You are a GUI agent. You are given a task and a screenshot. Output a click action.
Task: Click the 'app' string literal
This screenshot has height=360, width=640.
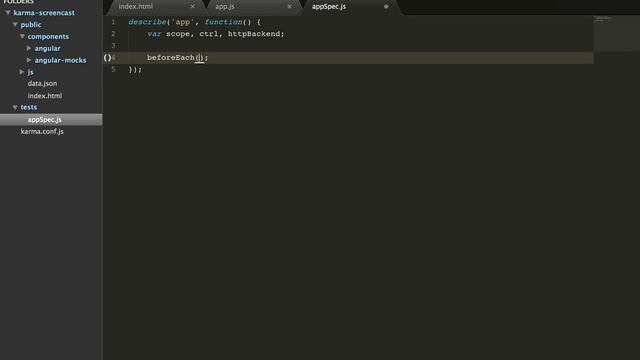click(x=183, y=22)
